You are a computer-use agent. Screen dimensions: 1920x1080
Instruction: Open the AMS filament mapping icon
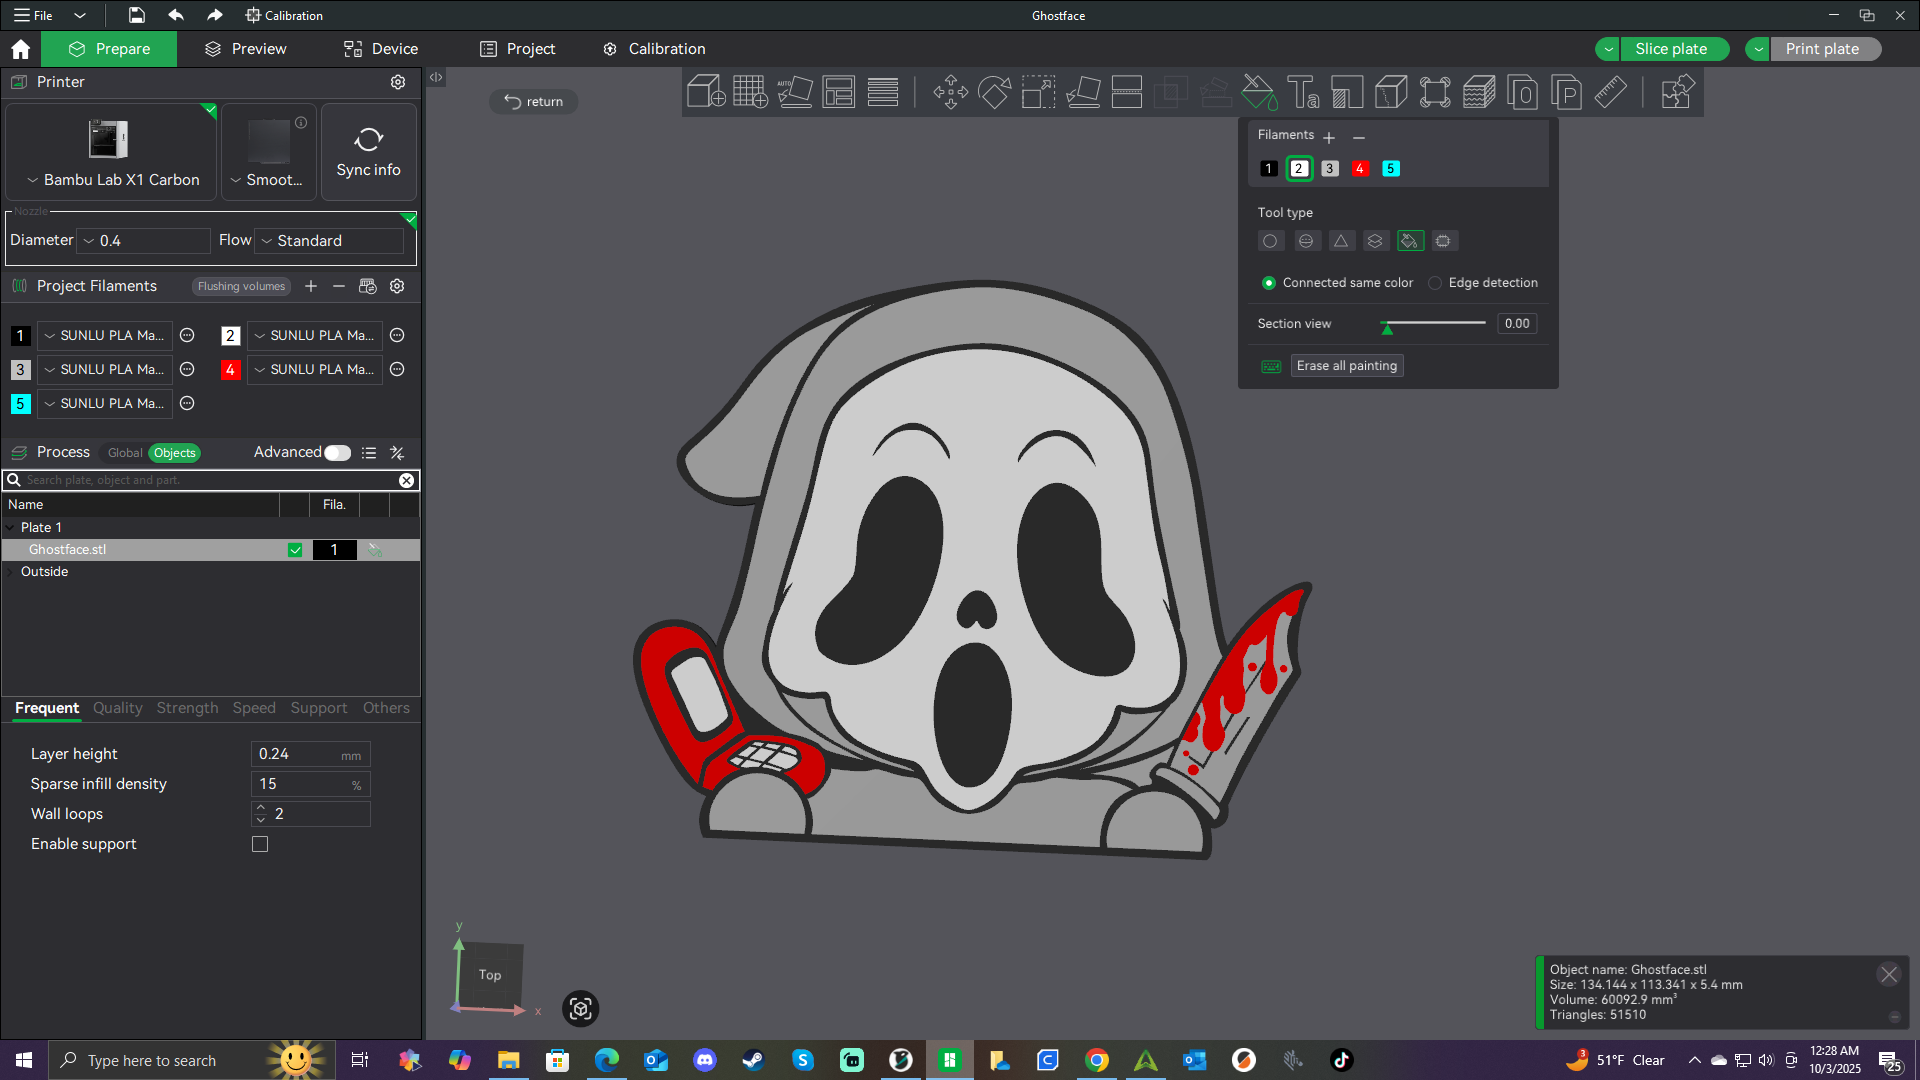(368, 286)
